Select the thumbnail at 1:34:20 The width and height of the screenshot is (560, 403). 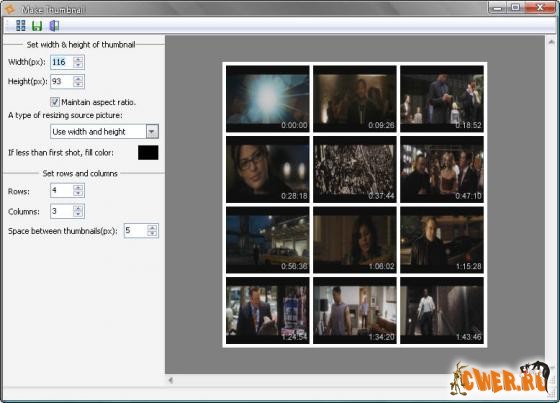(x=355, y=310)
